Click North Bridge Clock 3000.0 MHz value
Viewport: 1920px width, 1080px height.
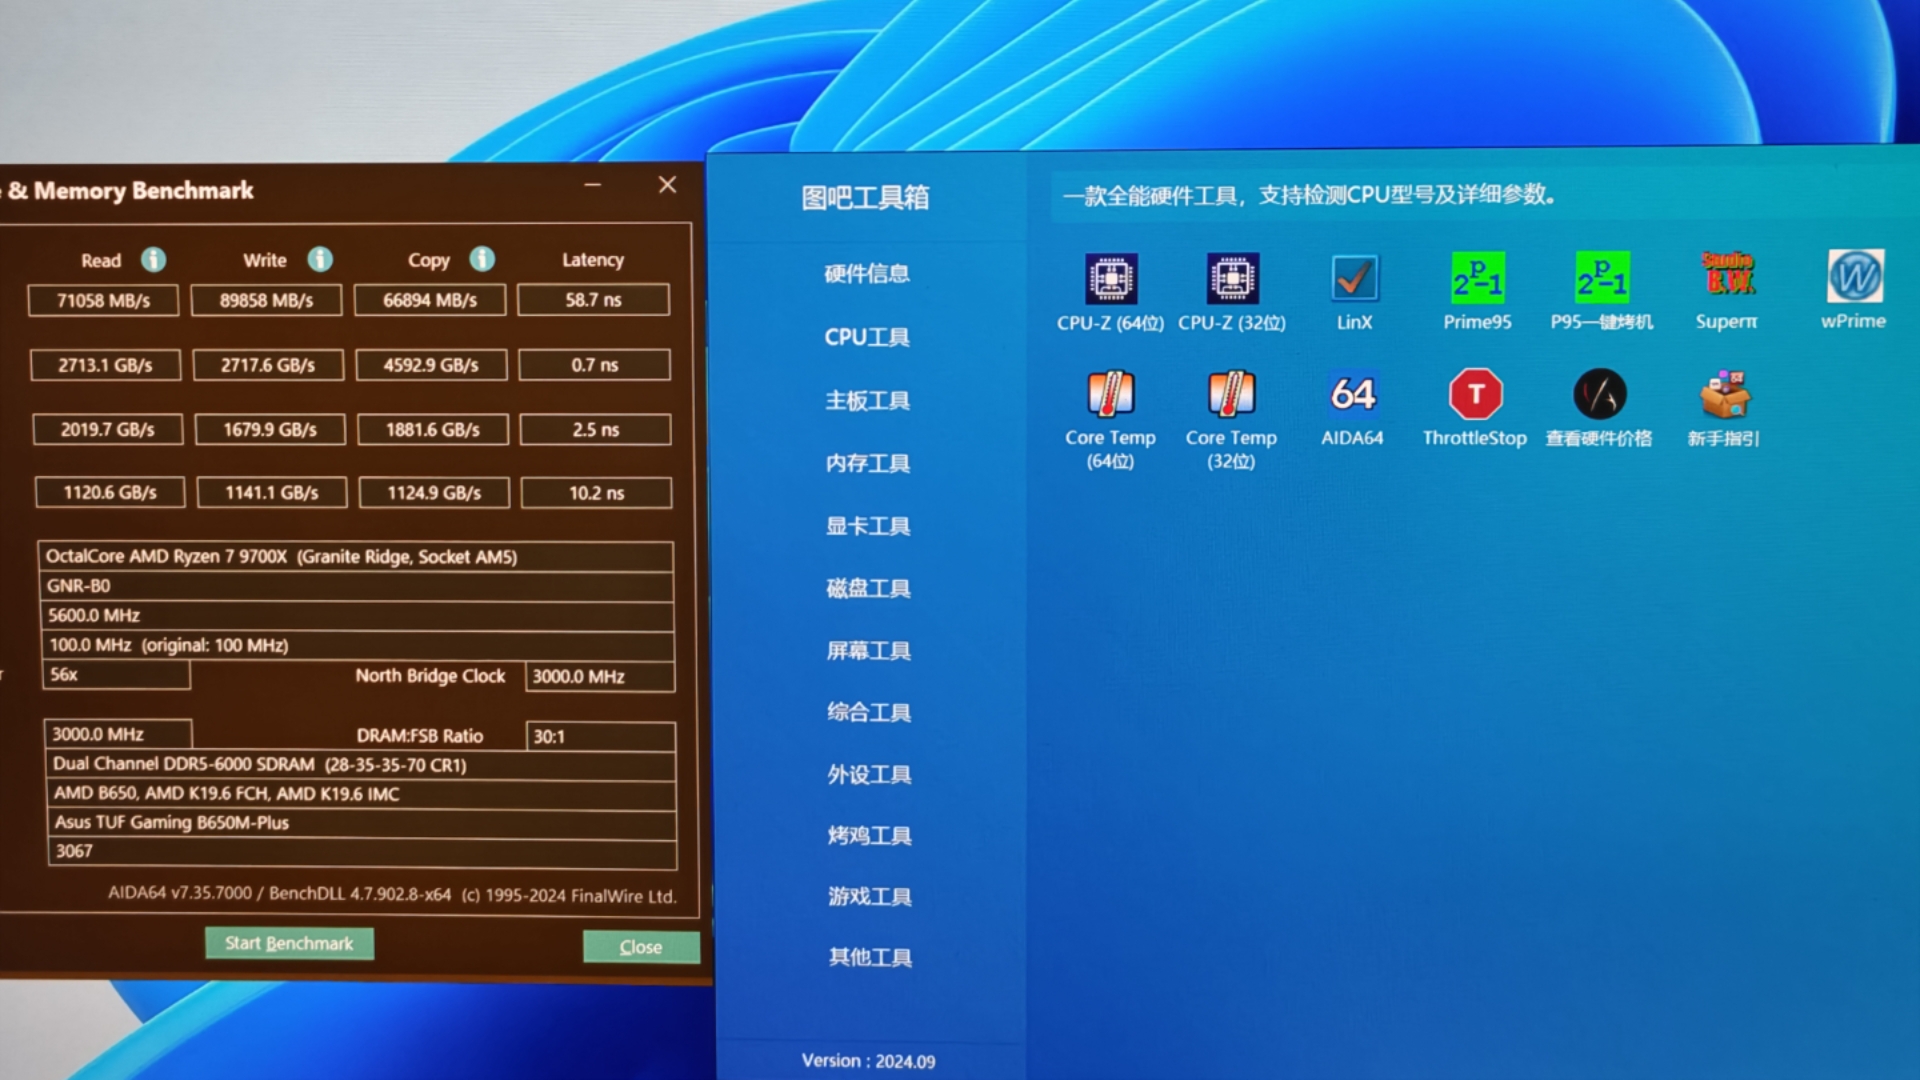coord(600,676)
